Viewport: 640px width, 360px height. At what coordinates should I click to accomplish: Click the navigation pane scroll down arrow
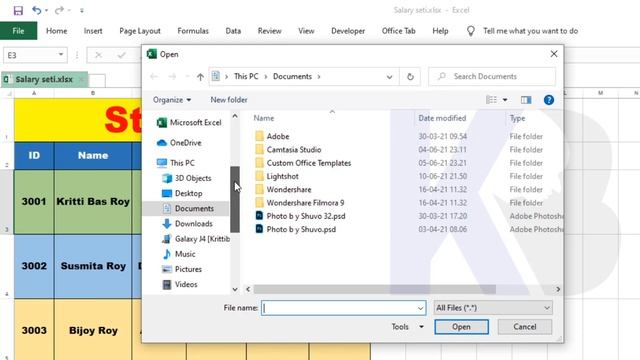(x=235, y=289)
